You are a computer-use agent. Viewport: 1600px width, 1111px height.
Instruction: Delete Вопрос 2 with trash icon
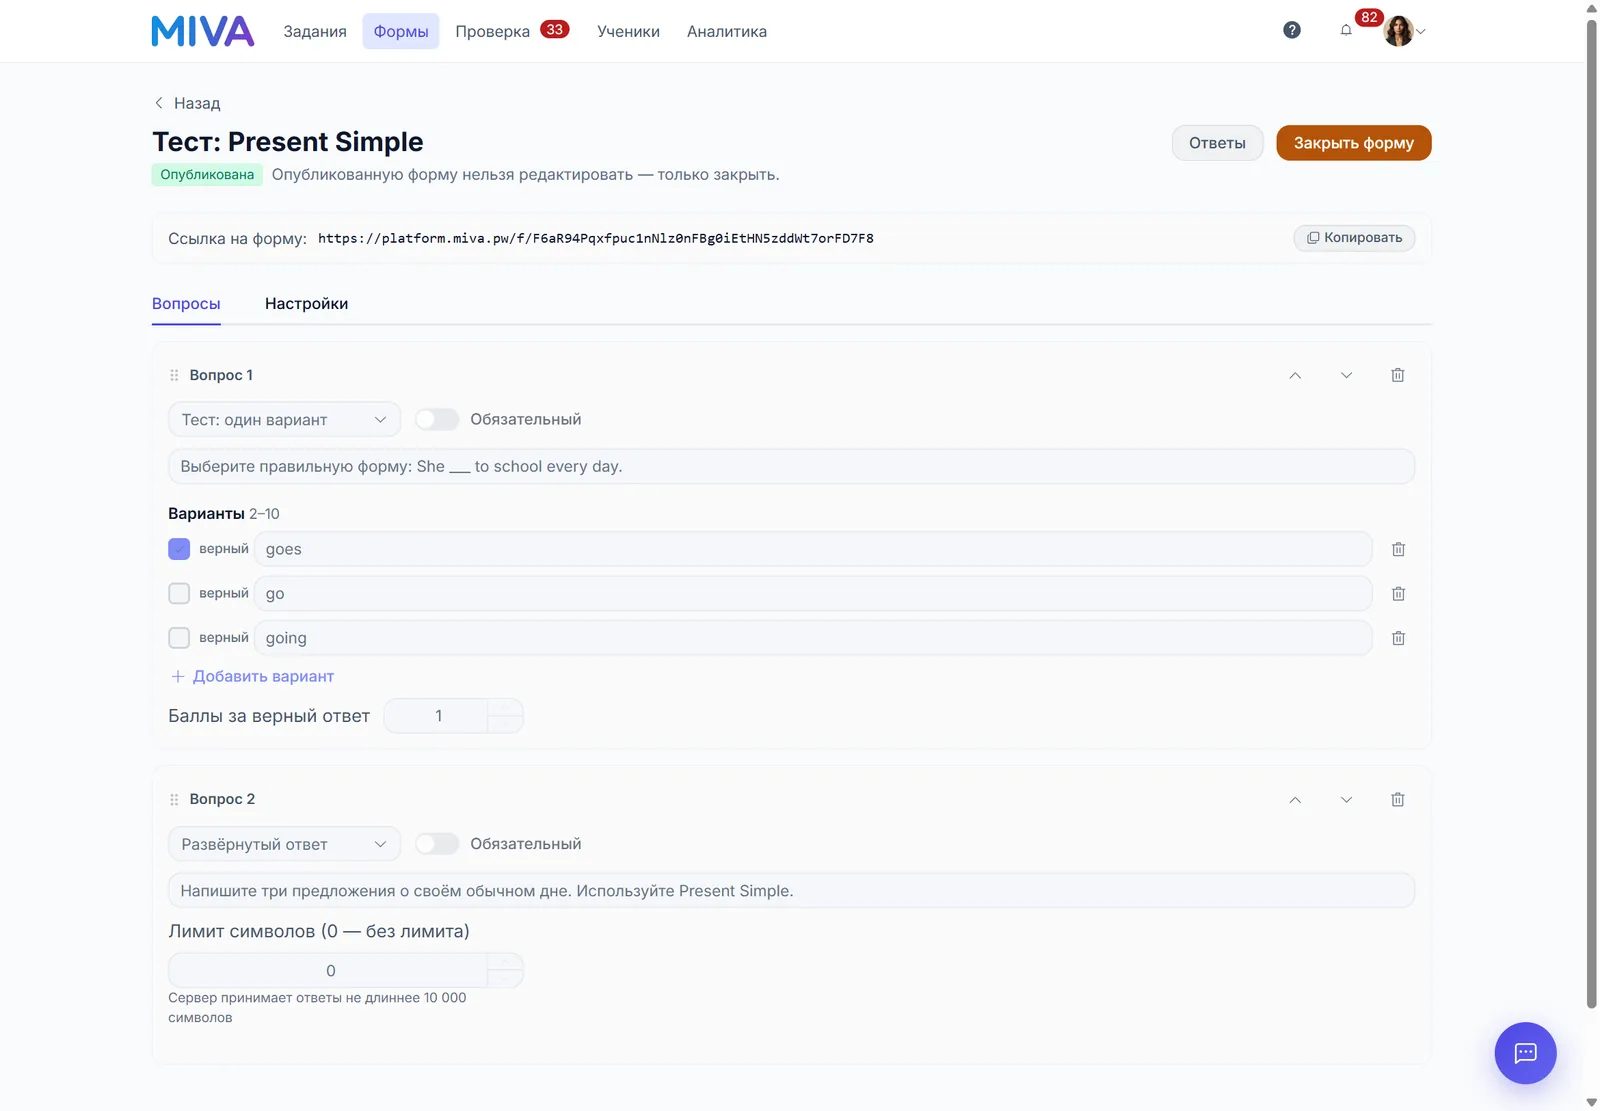click(1398, 799)
